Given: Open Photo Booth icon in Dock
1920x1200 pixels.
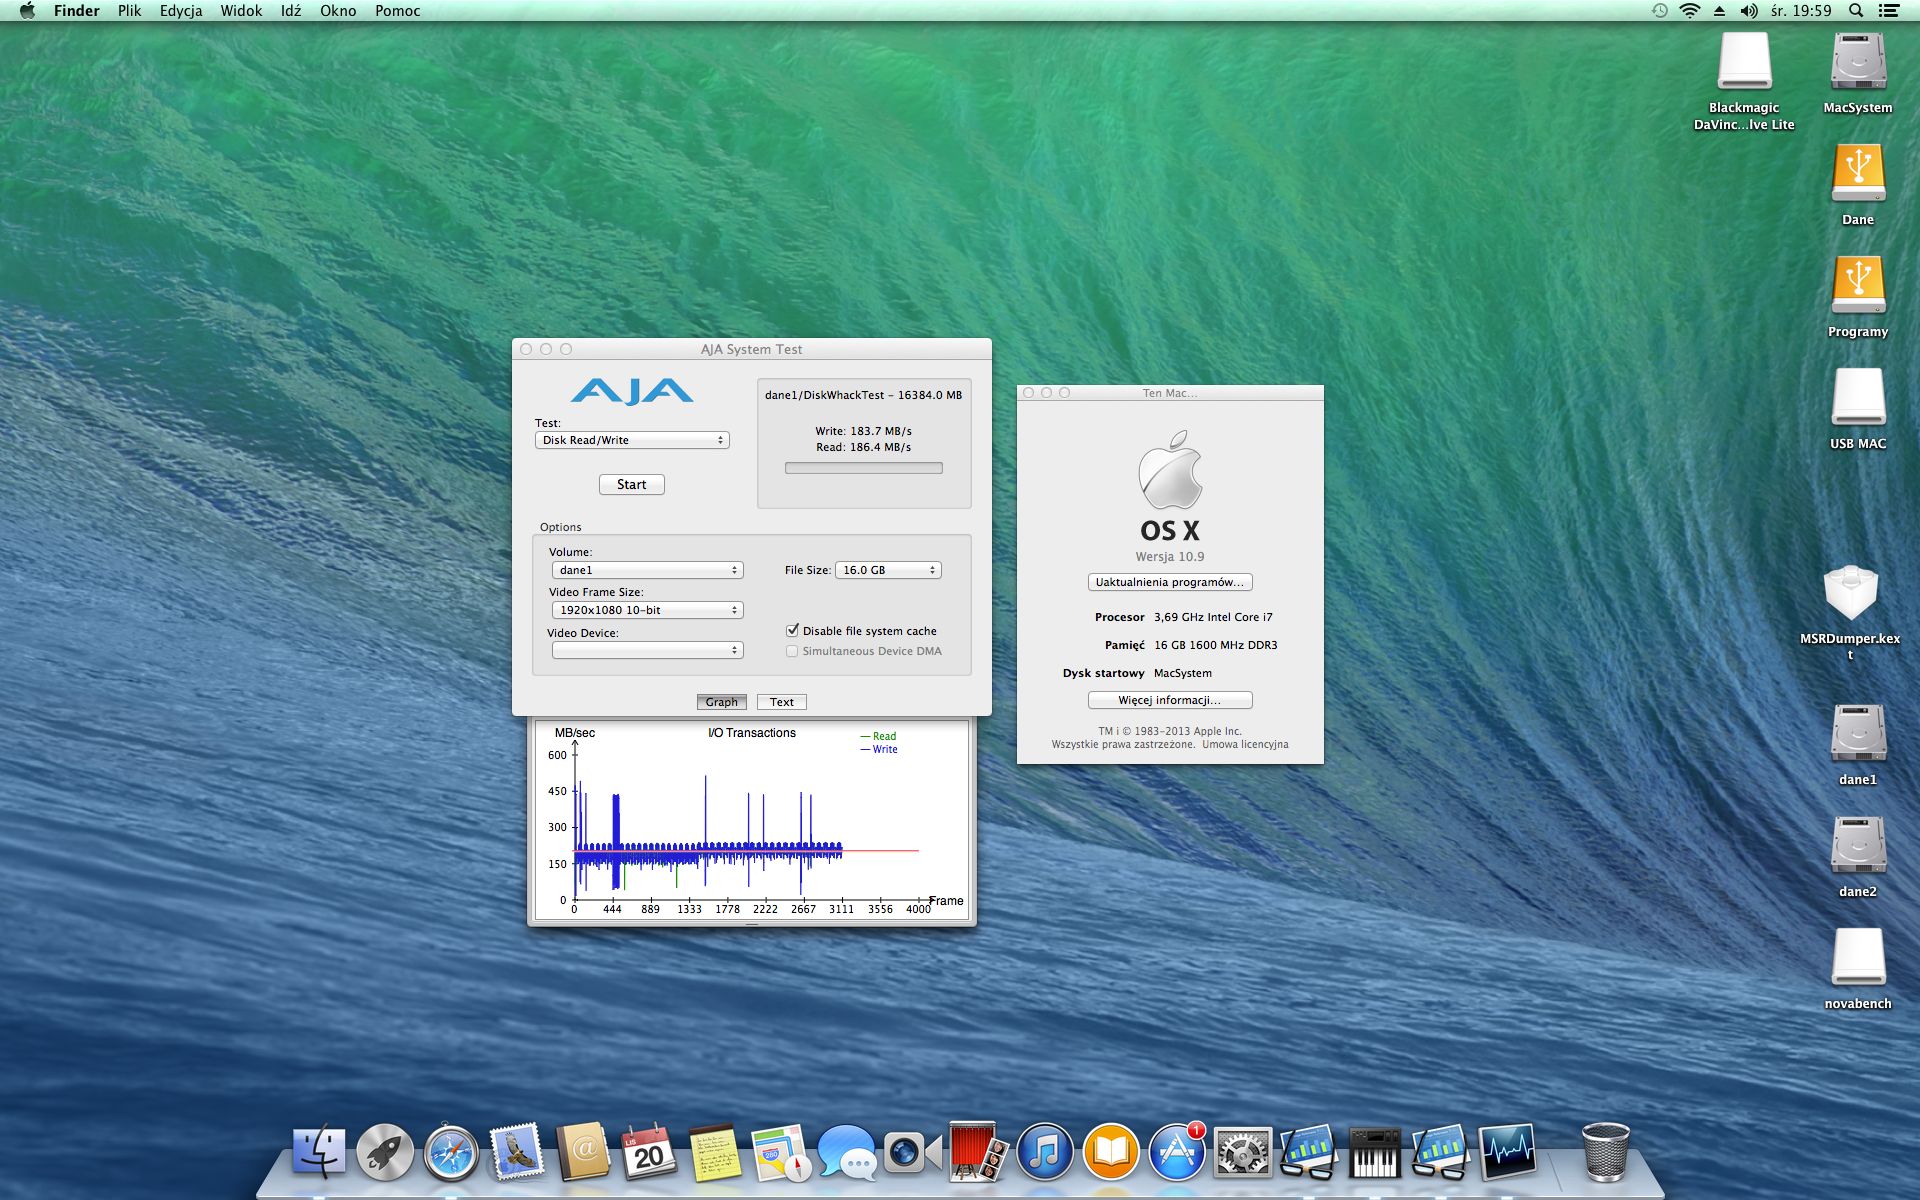Looking at the screenshot, I should 978,1152.
